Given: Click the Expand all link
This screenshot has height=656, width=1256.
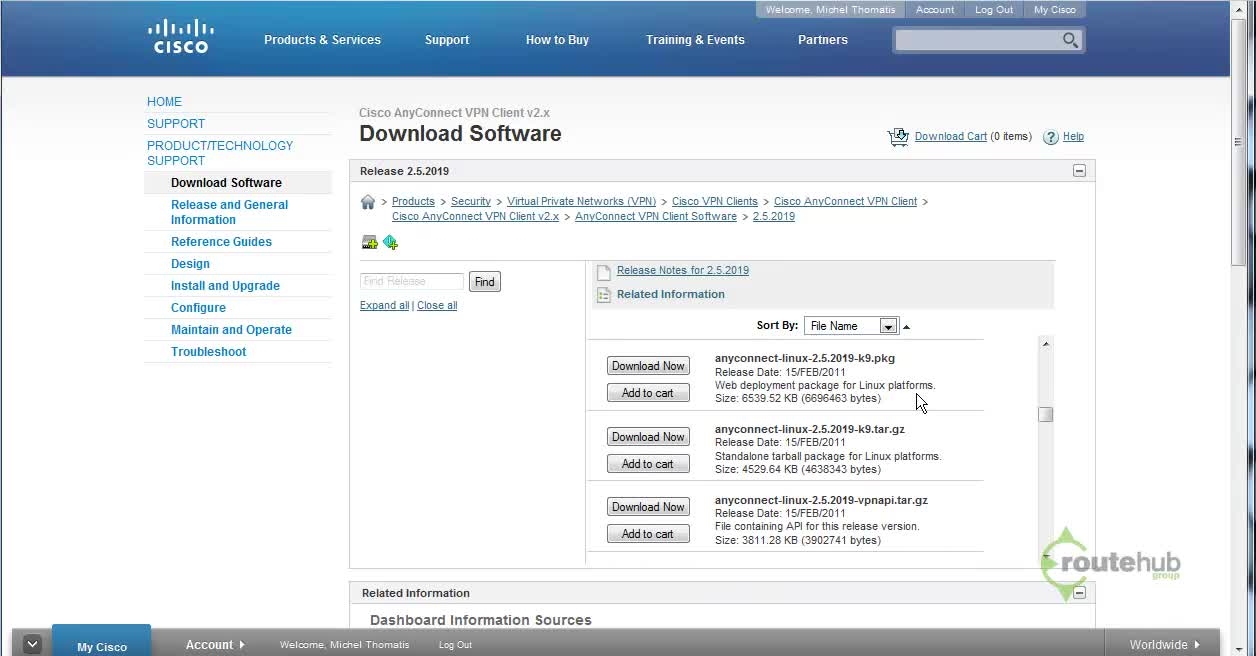Looking at the screenshot, I should 384,306.
